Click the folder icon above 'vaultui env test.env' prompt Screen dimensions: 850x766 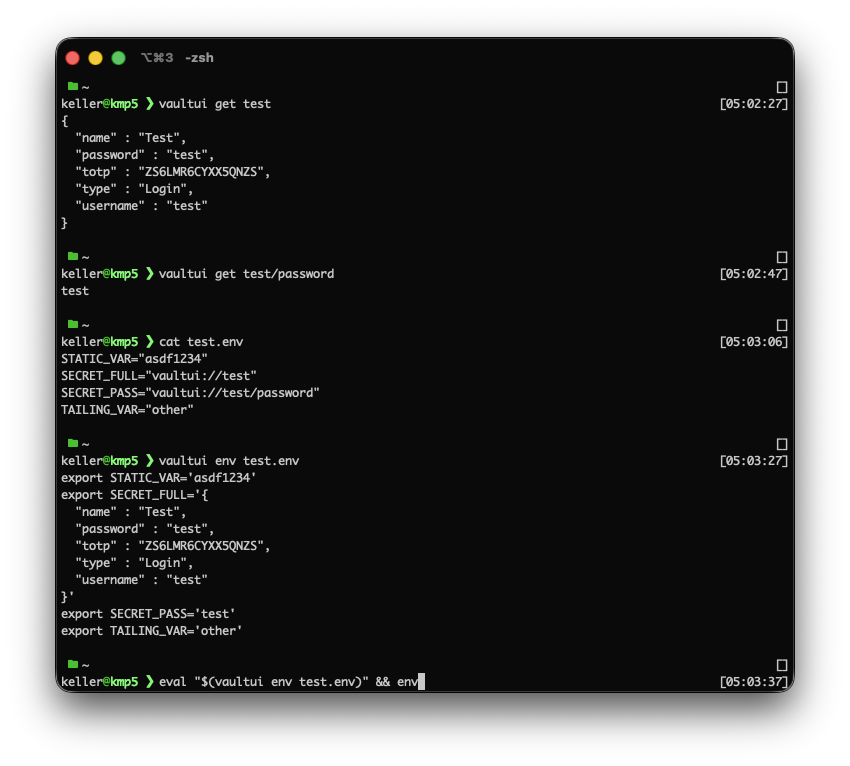[73, 443]
